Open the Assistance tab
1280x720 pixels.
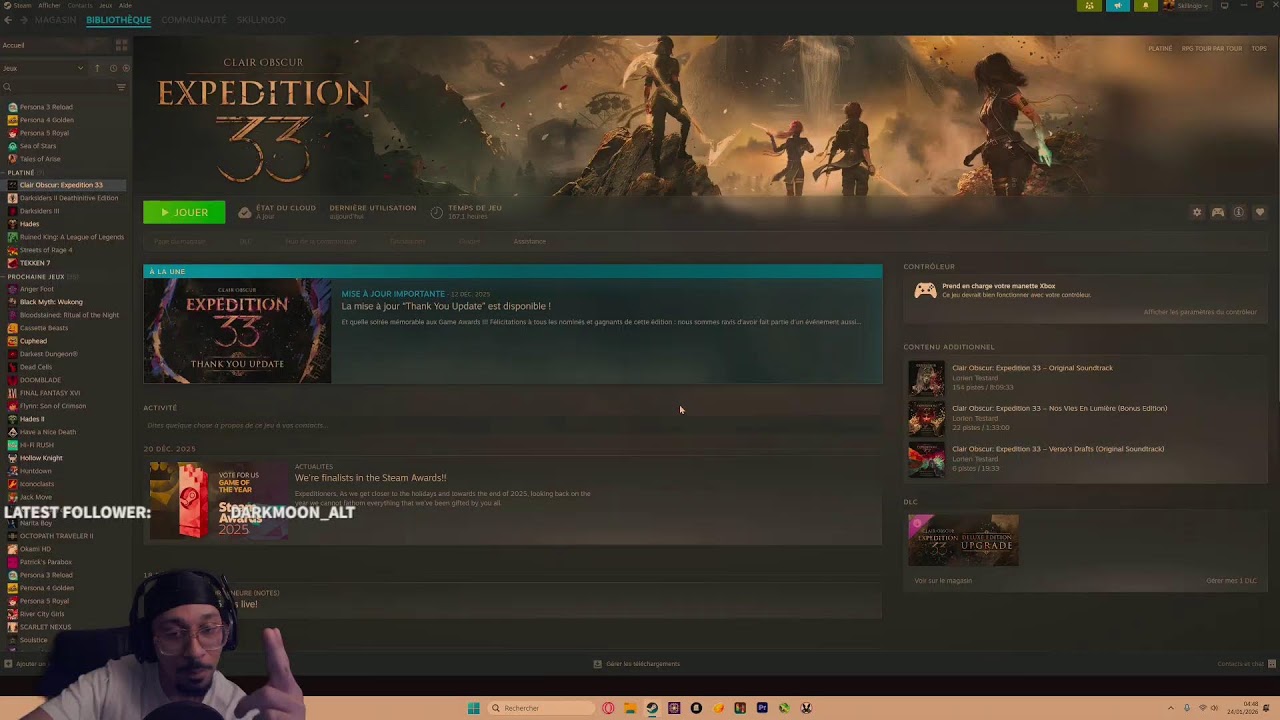coord(529,241)
